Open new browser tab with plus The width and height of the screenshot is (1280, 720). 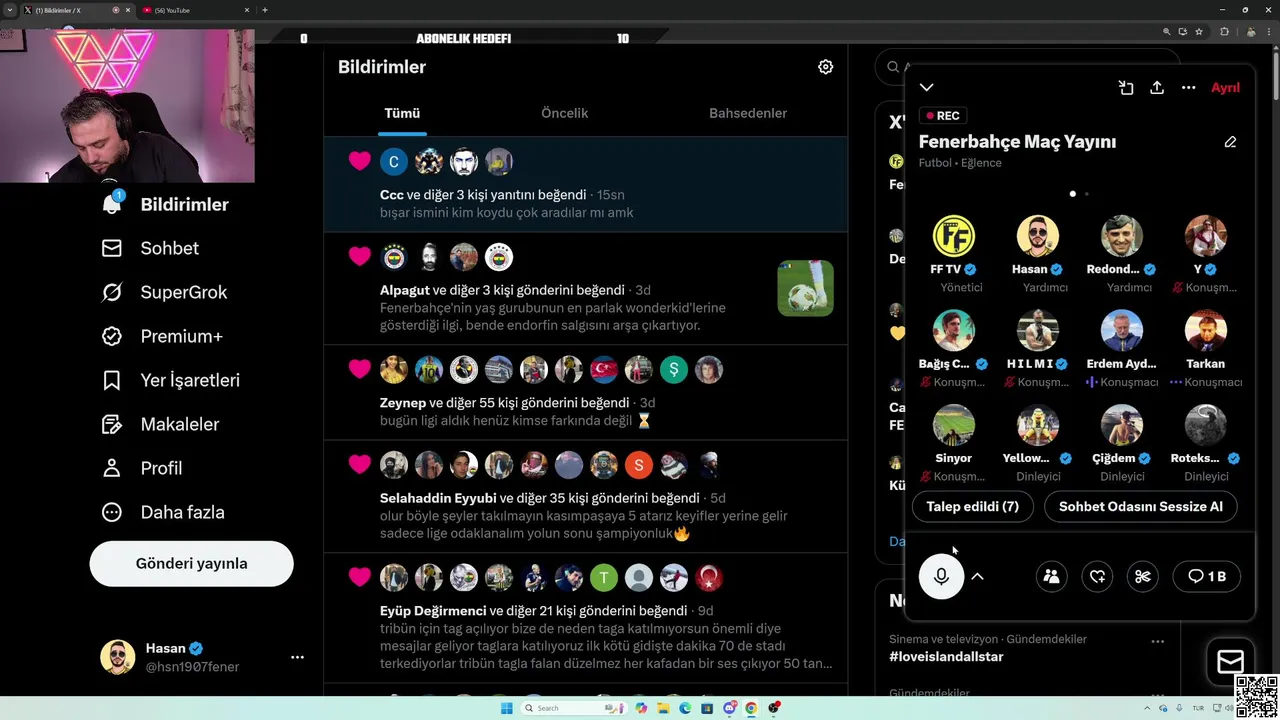tap(264, 10)
